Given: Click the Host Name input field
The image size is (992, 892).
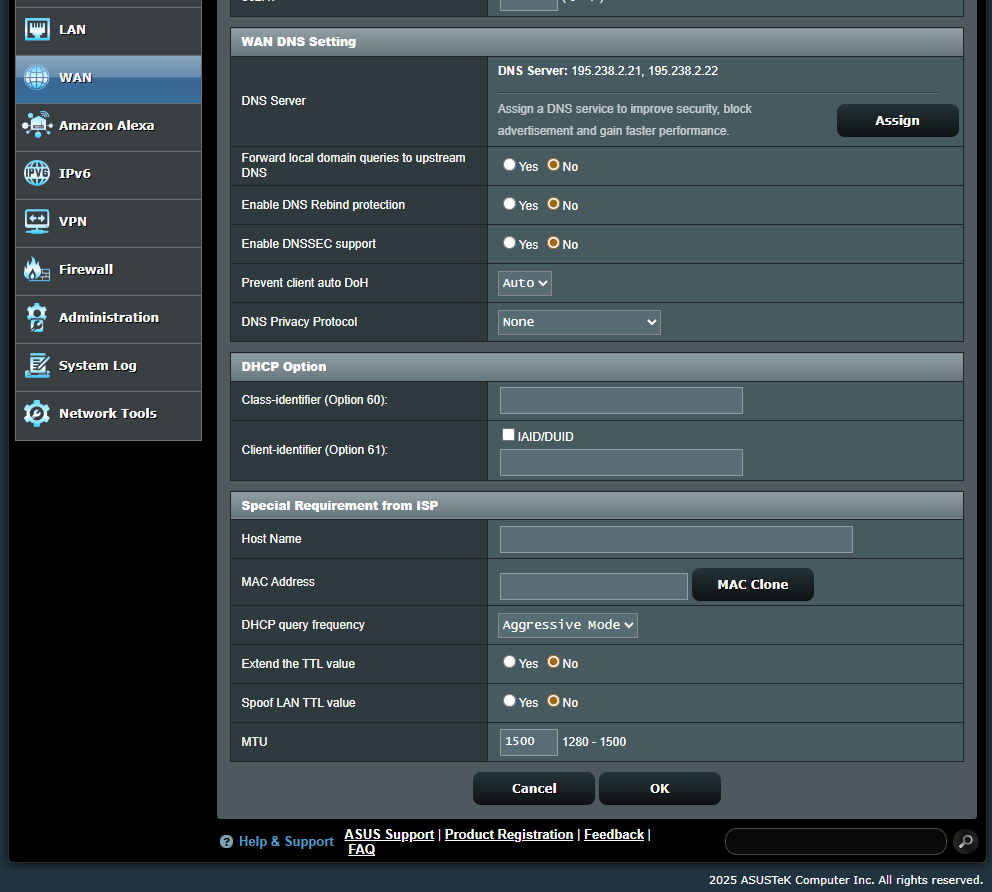Looking at the screenshot, I should (676, 540).
